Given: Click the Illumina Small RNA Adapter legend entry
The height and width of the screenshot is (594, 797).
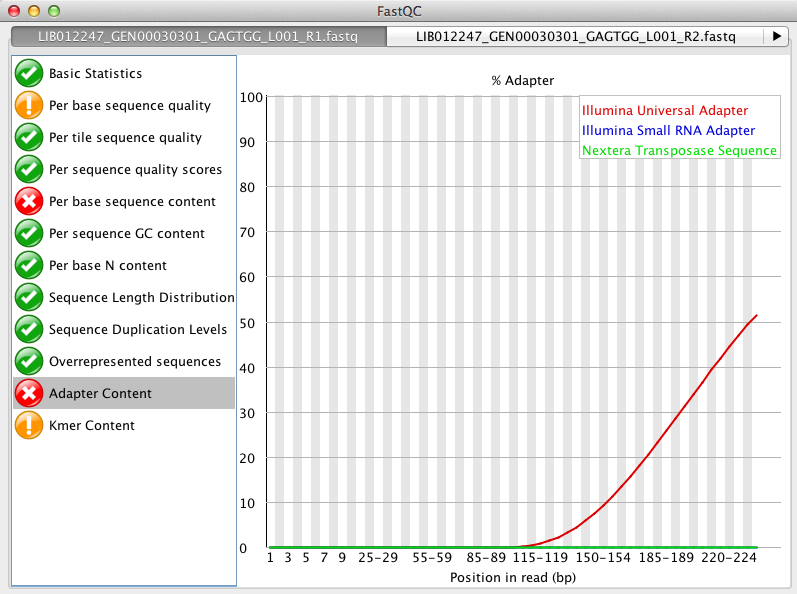Looking at the screenshot, I should click(x=668, y=131).
